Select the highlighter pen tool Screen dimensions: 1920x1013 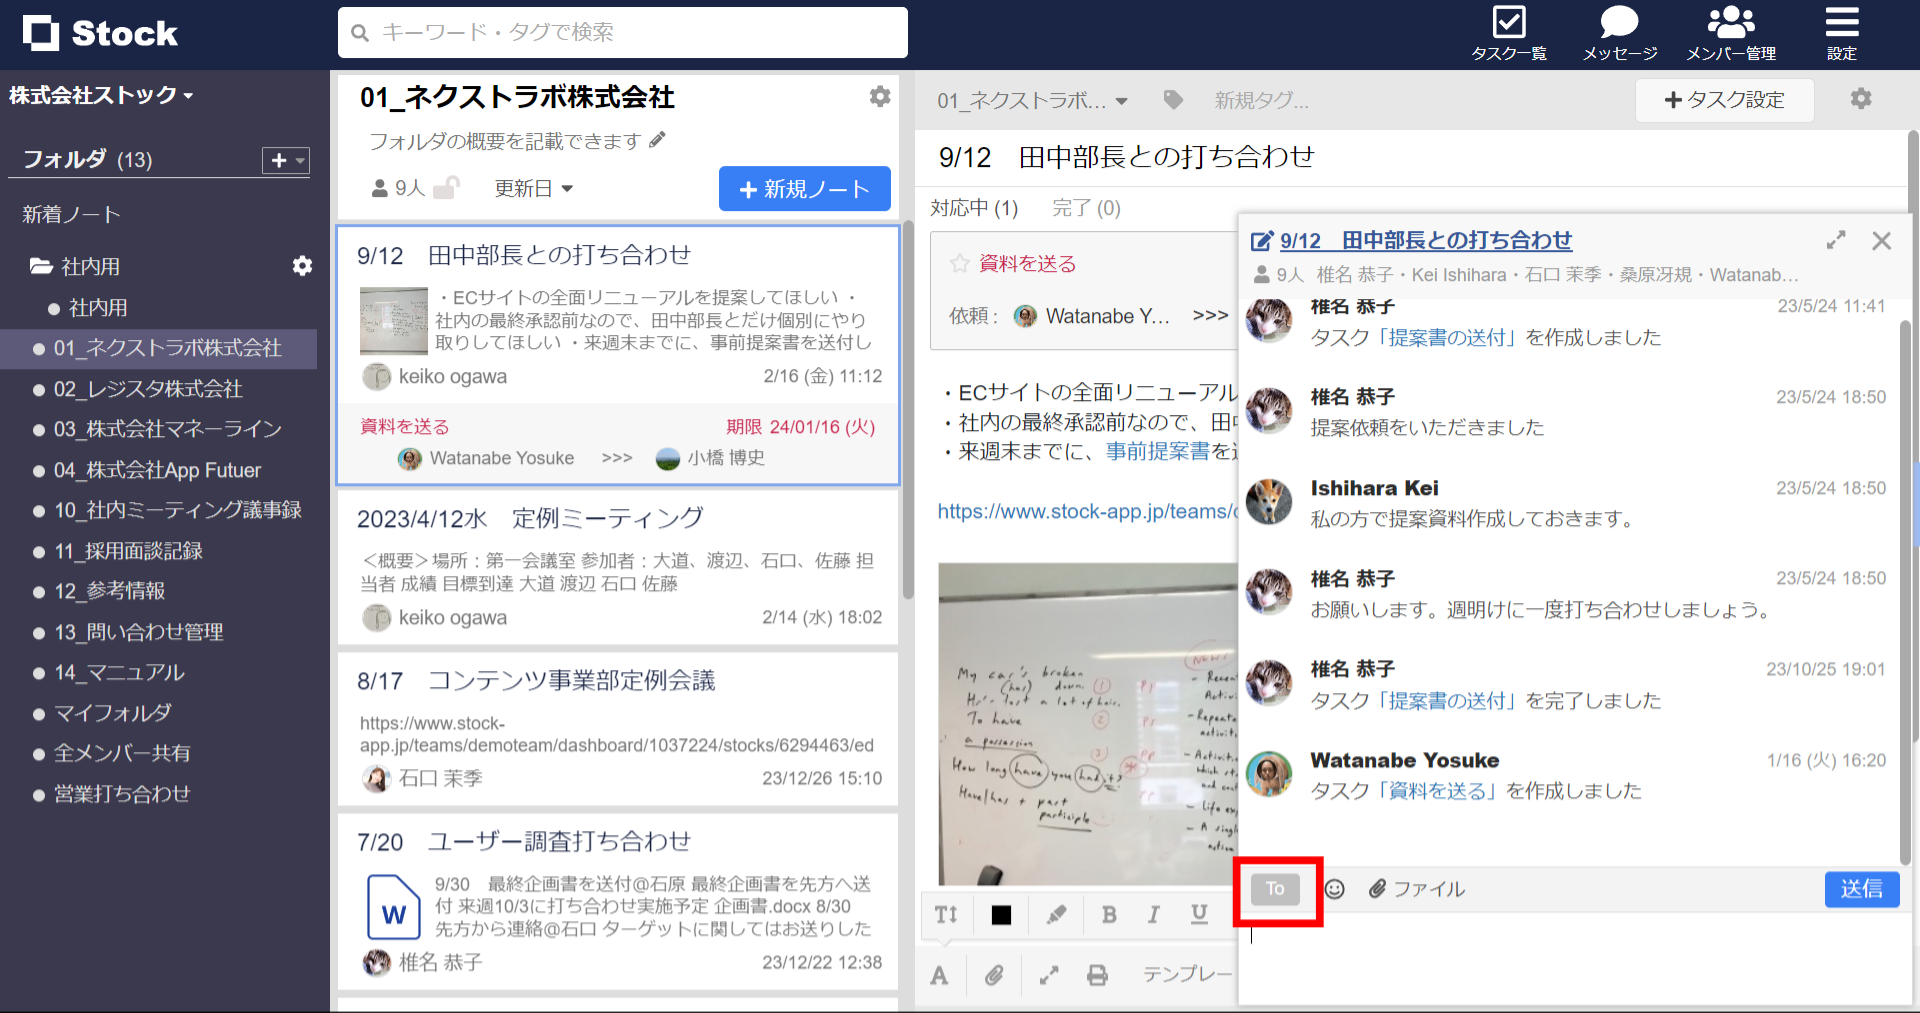point(1055,915)
